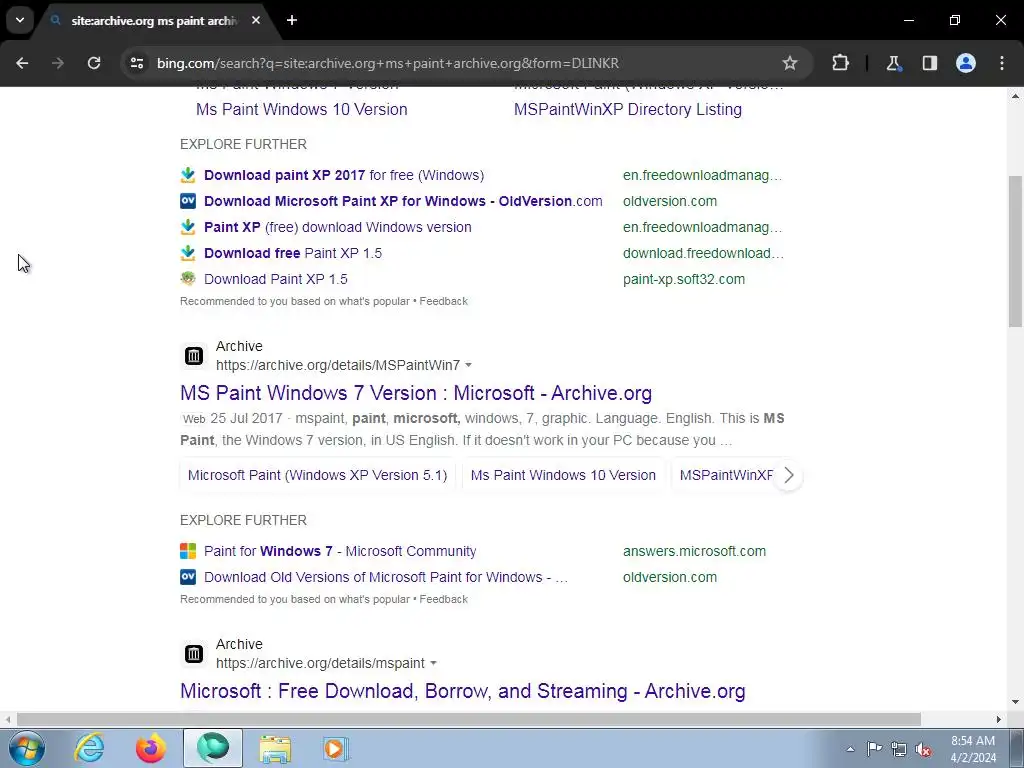
Task: Click first Feedback link under Paint XP list
Action: pos(443,301)
